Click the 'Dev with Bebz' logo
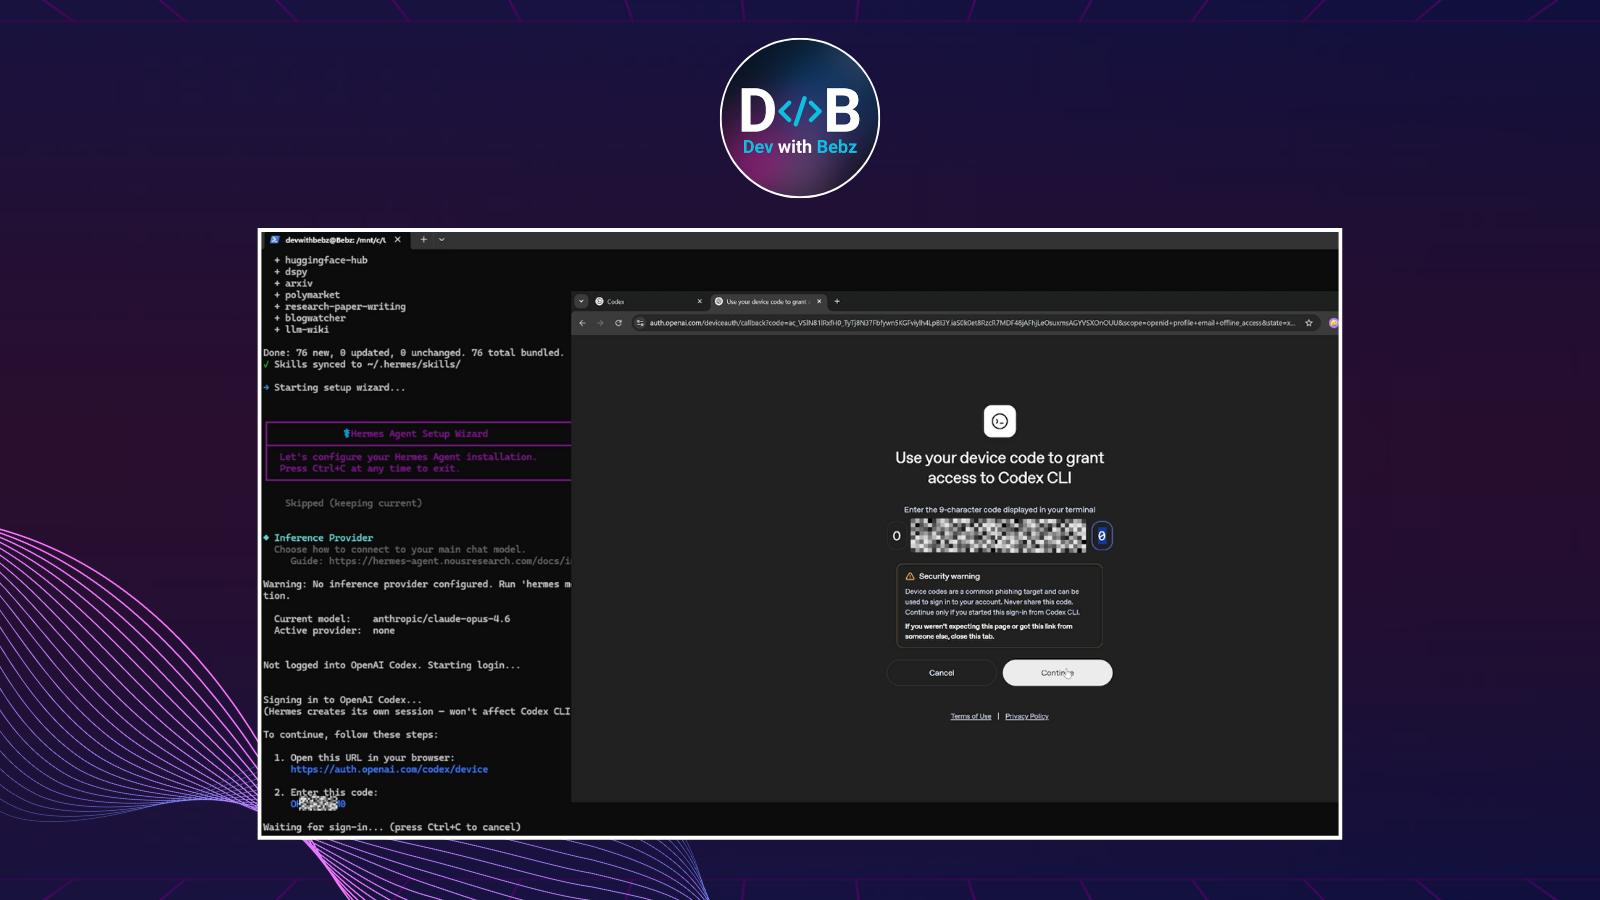This screenshot has width=1600, height=900. [800, 118]
